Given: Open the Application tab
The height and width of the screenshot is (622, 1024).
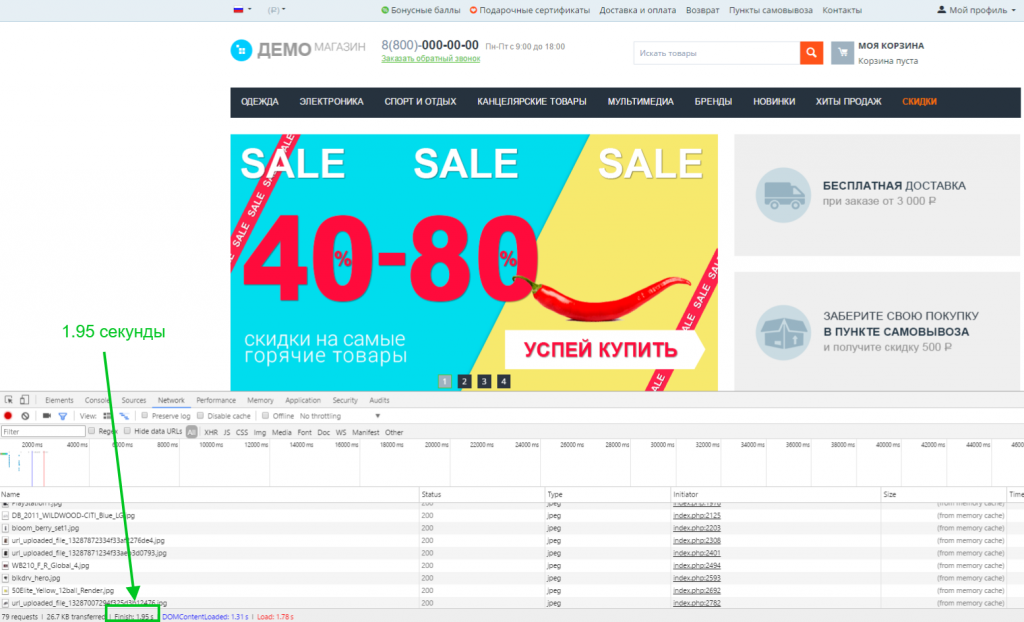Looking at the screenshot, I should point(303,401).
